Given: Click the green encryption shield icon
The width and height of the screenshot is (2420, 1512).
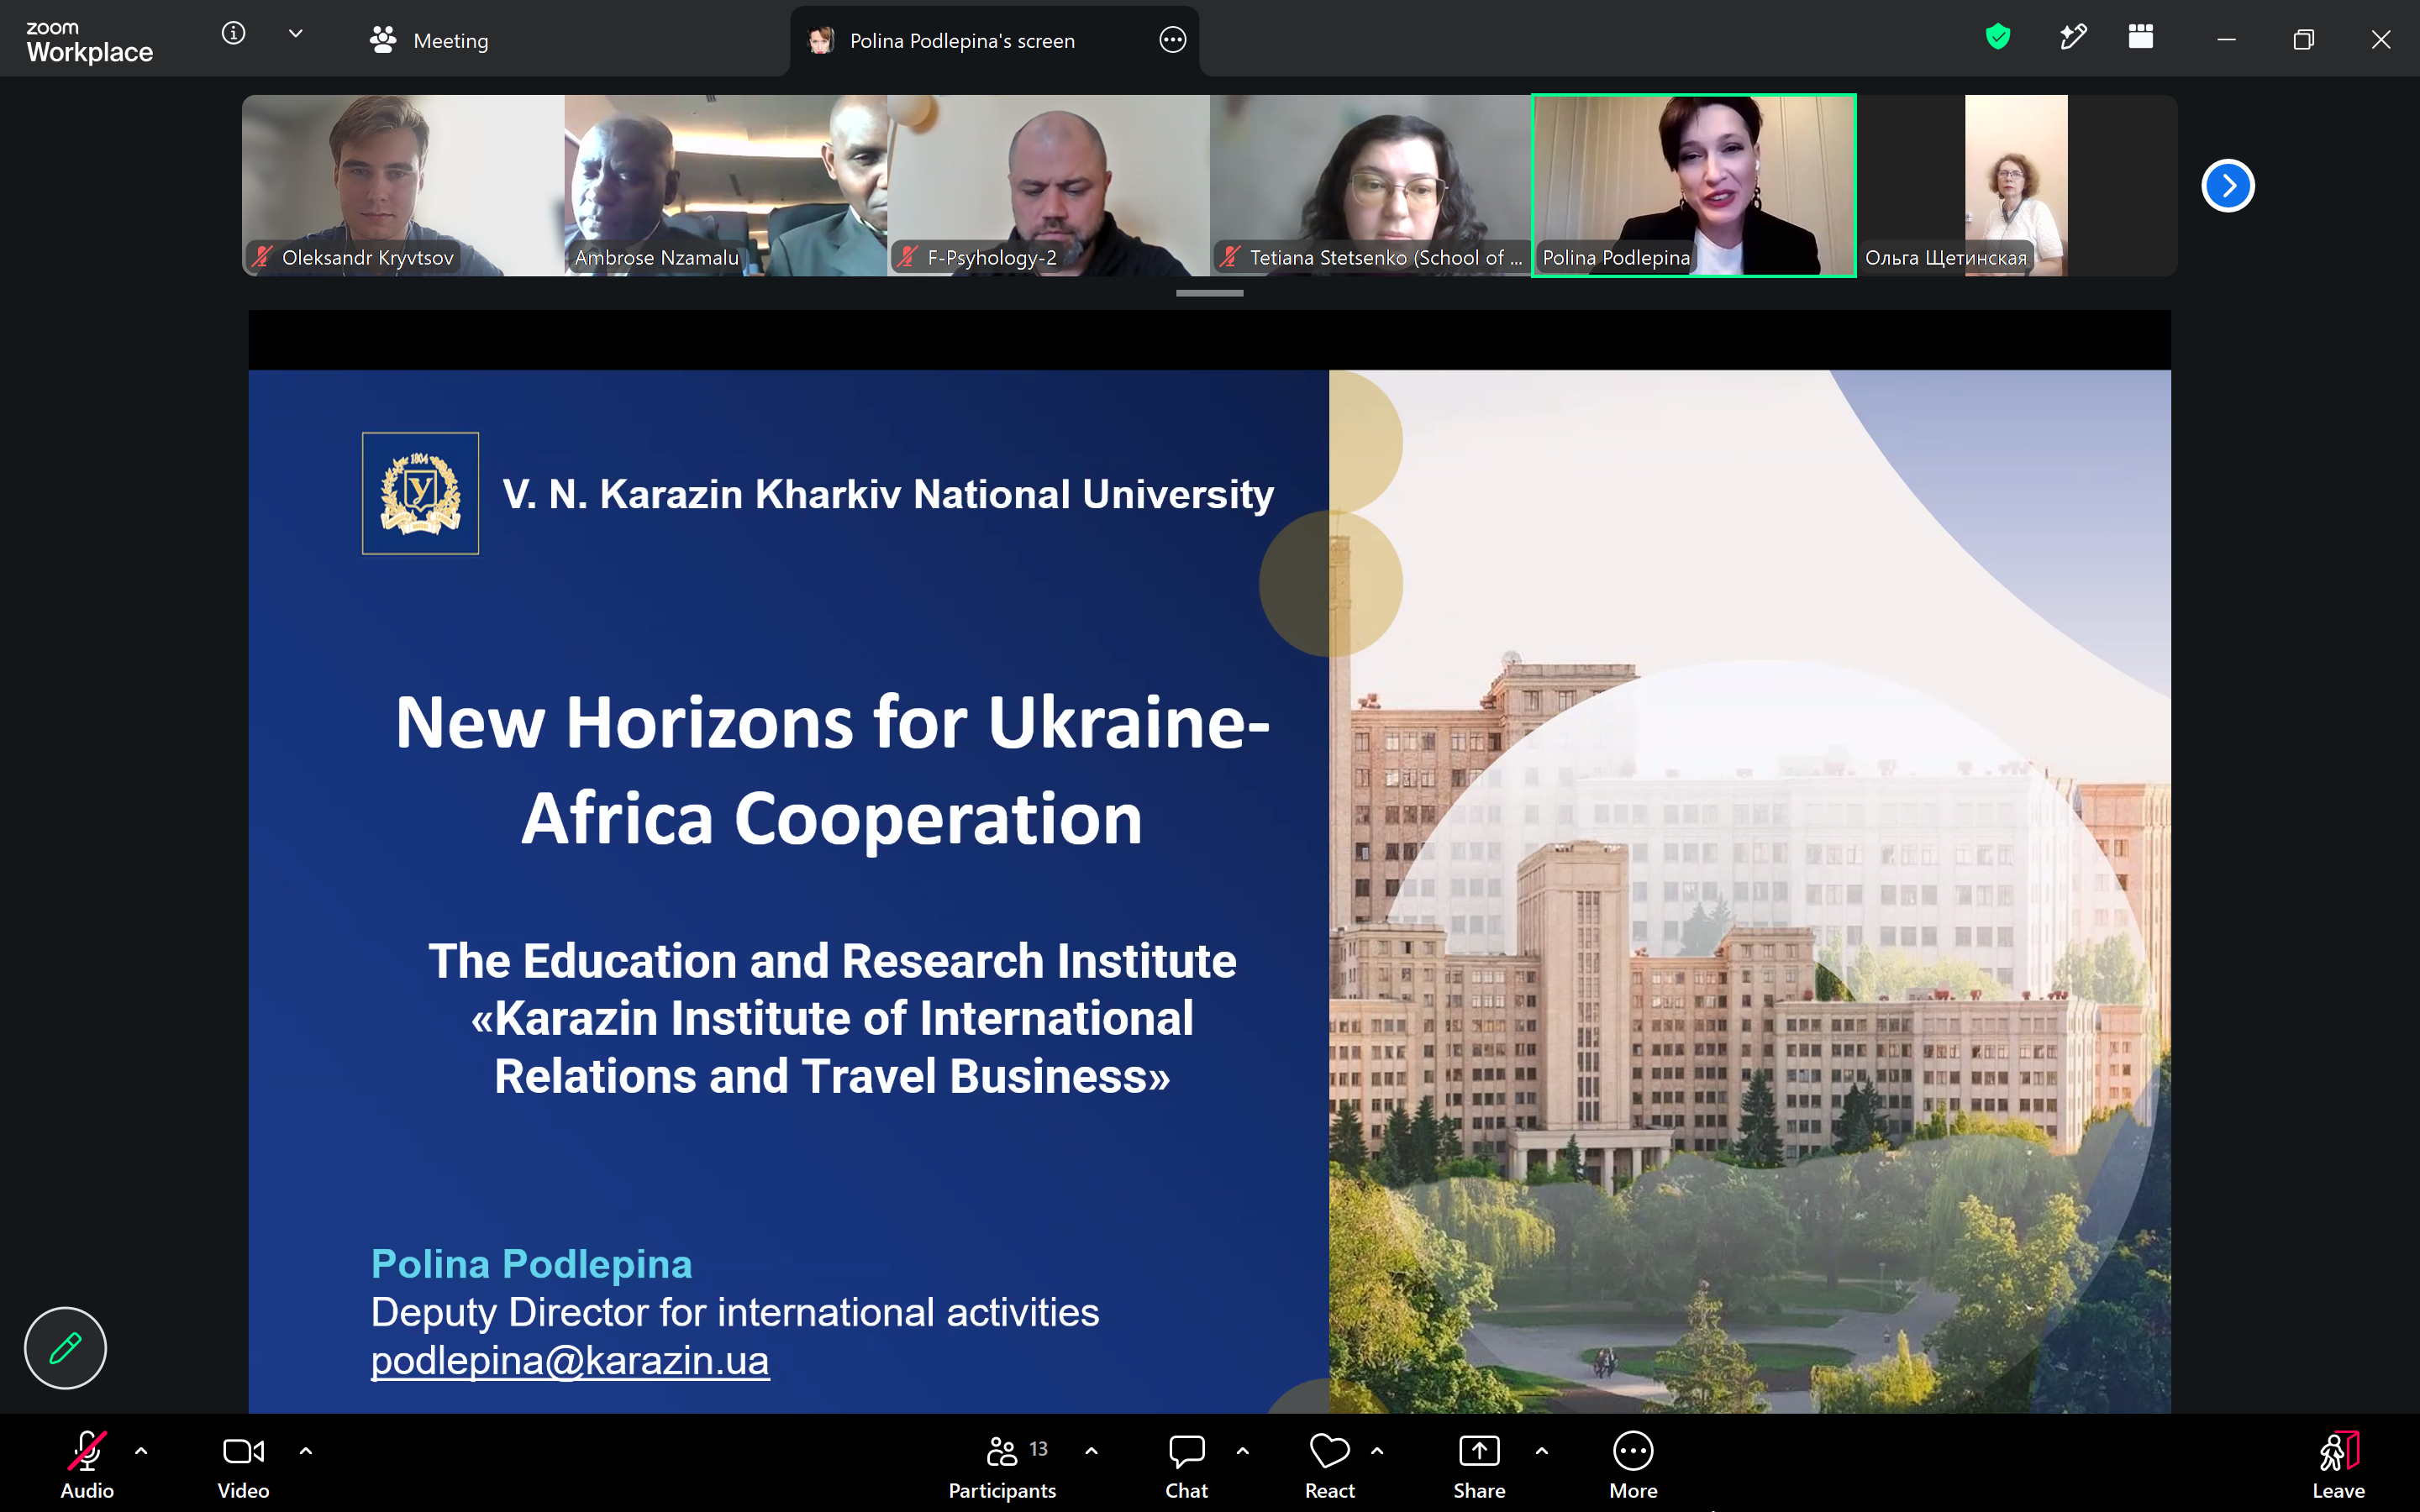Looking at the screenshot, I should (1997, 38).
